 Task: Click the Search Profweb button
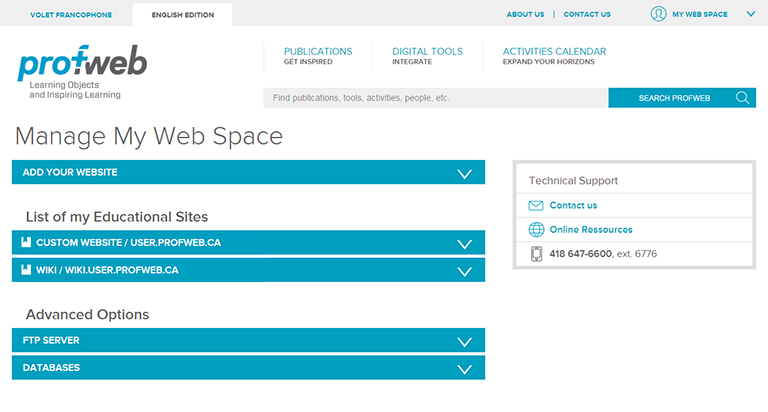click(682, 97)
